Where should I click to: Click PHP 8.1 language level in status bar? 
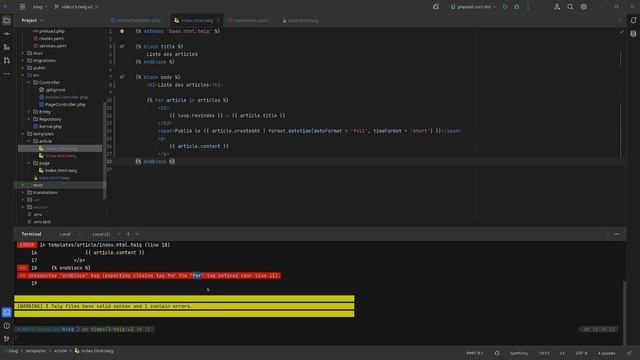475,353
